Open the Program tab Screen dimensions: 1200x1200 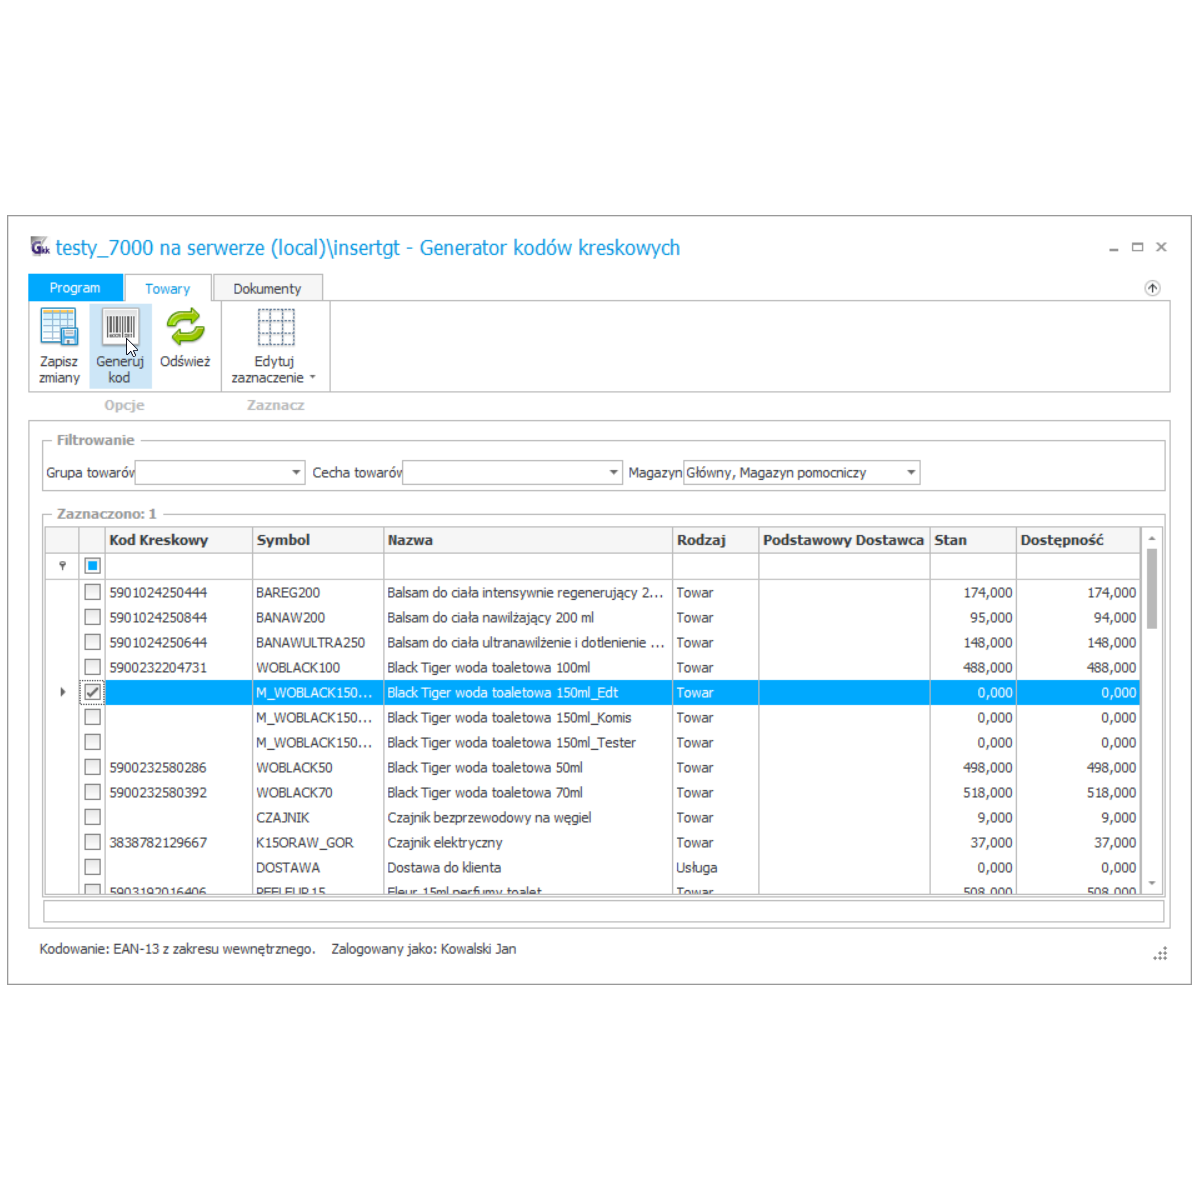(75, 288)
